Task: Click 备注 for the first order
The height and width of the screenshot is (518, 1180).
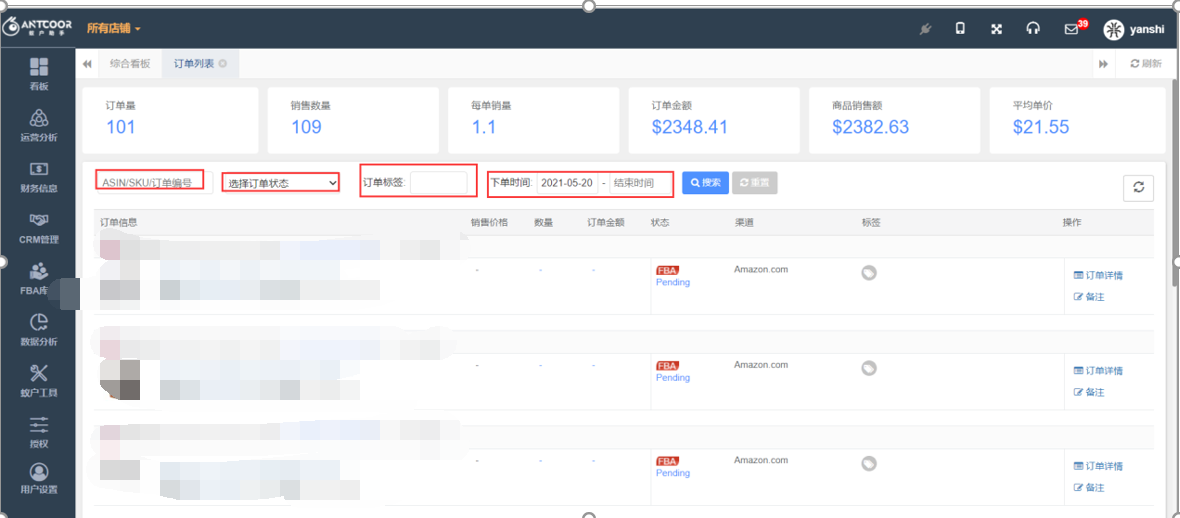Action: (1089, 297)
